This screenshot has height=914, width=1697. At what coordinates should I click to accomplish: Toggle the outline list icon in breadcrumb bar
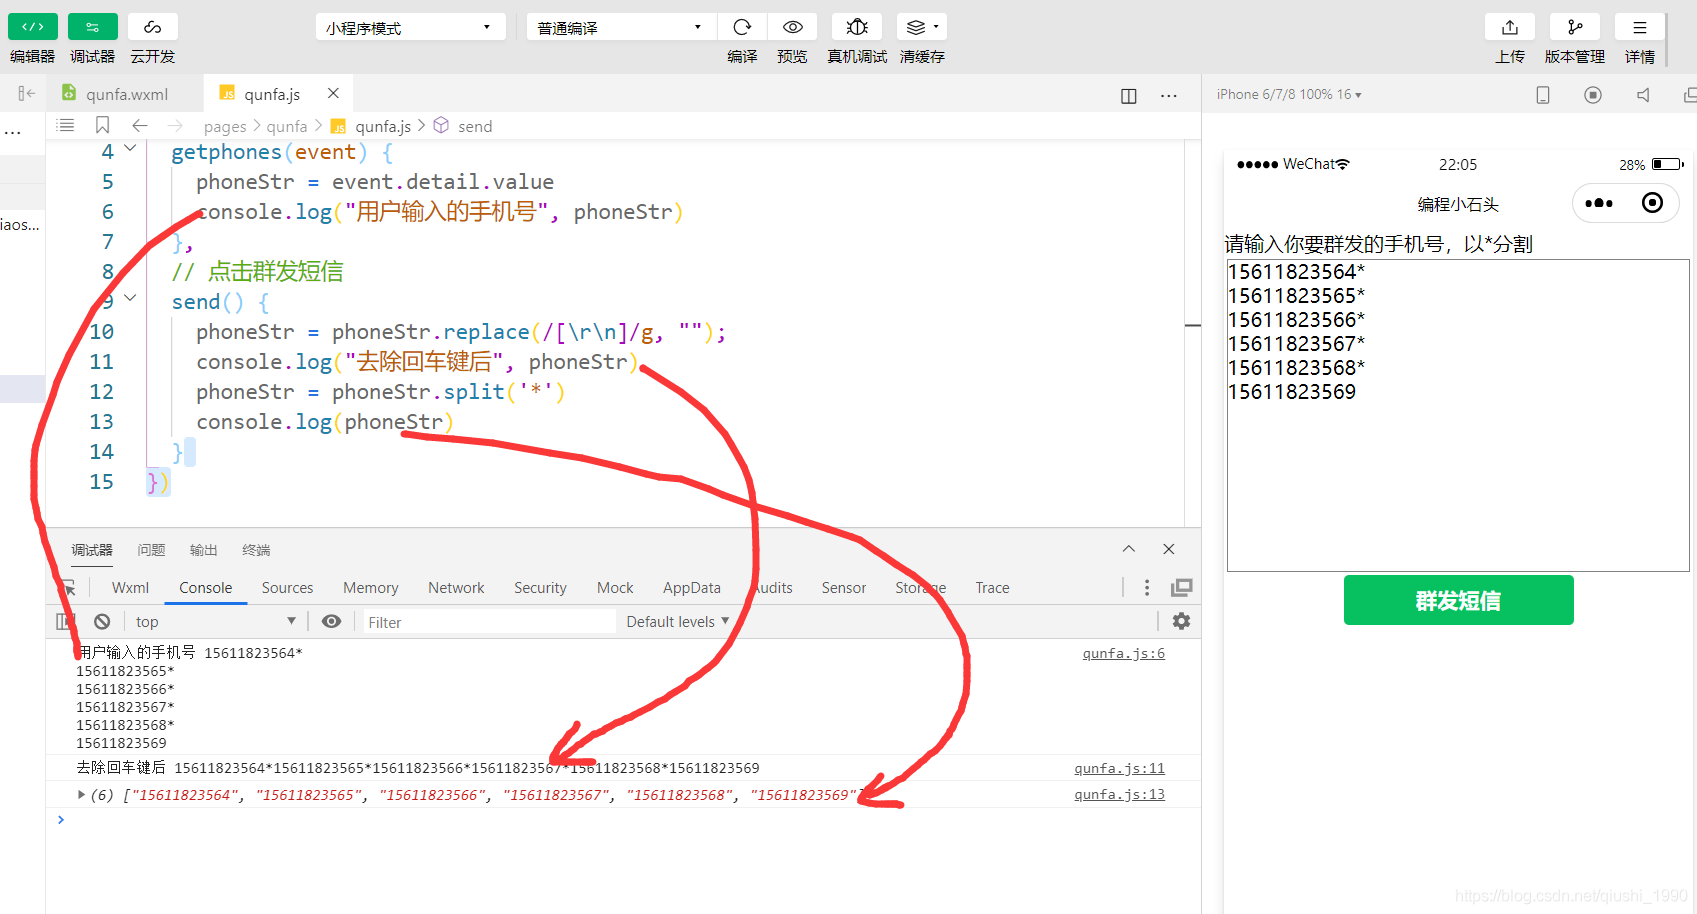tap(66, 125)
